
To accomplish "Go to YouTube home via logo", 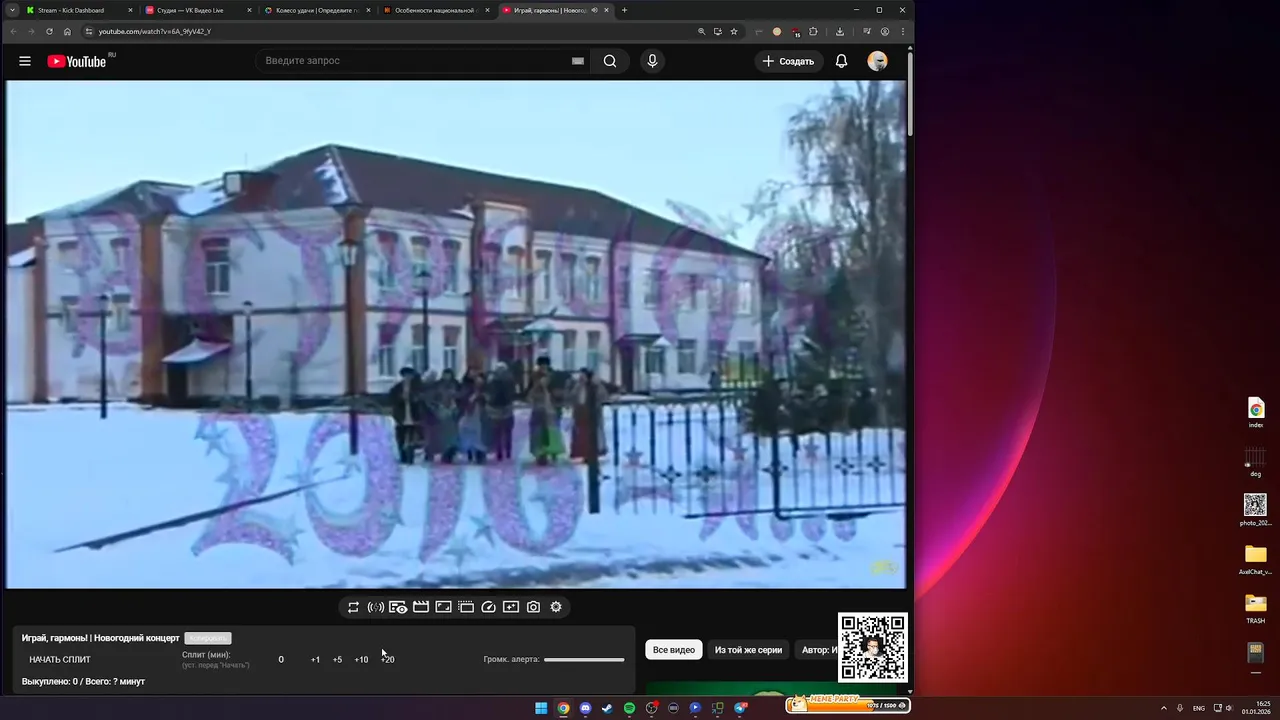I will click(x=77, y=61).
